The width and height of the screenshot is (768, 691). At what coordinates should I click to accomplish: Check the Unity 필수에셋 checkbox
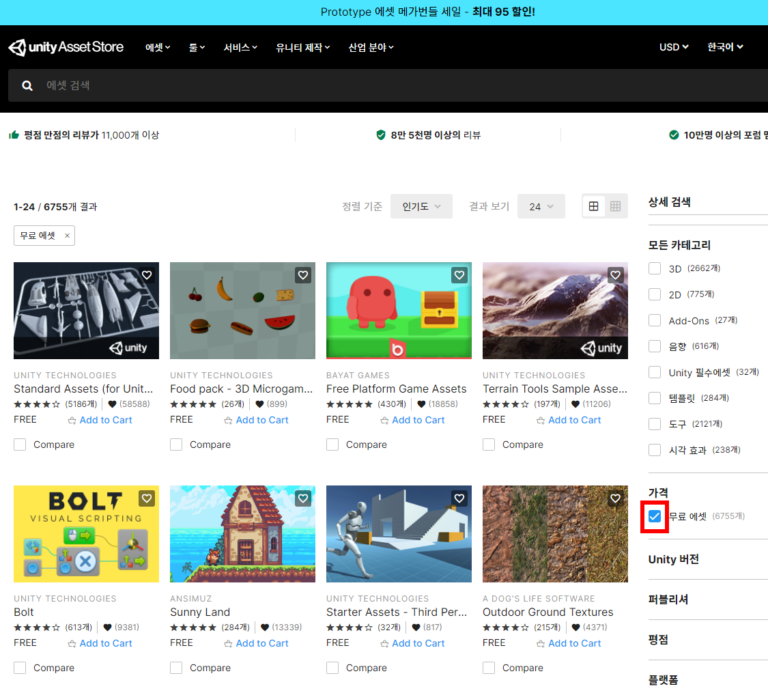click(x=654, y=372)
